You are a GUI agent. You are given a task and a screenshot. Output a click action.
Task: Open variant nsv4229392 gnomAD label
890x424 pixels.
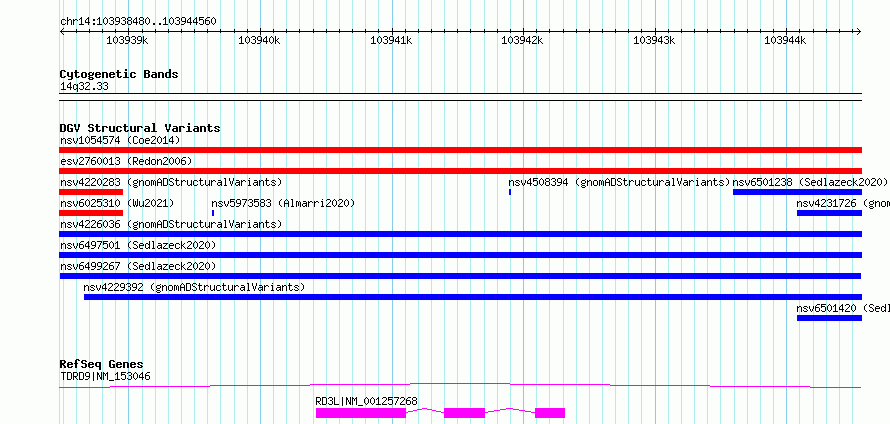point(194,288)
